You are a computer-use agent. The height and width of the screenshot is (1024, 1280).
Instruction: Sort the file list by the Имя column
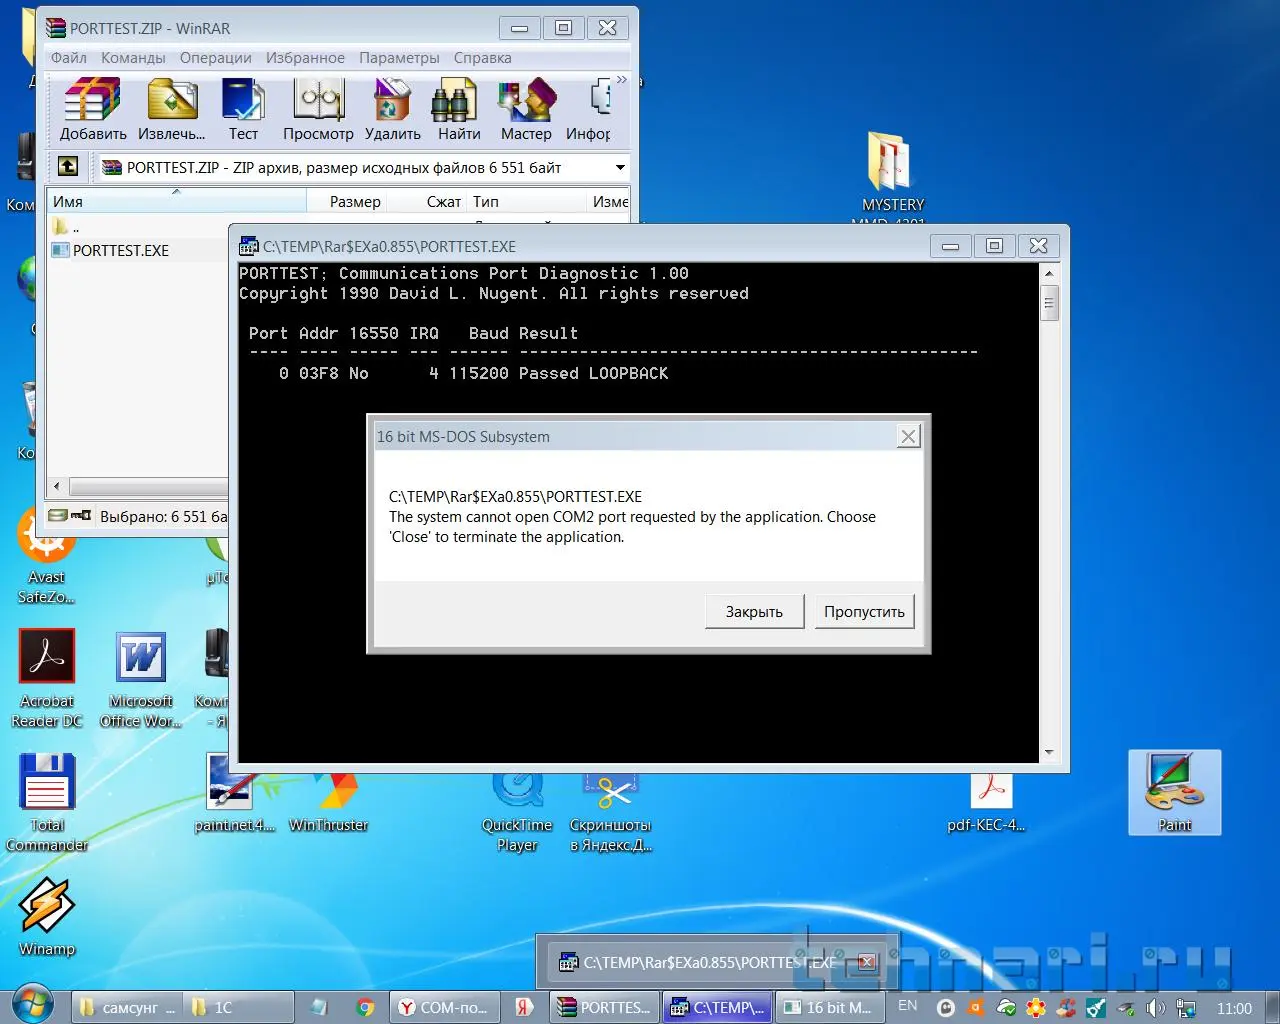tap(177, 201)
